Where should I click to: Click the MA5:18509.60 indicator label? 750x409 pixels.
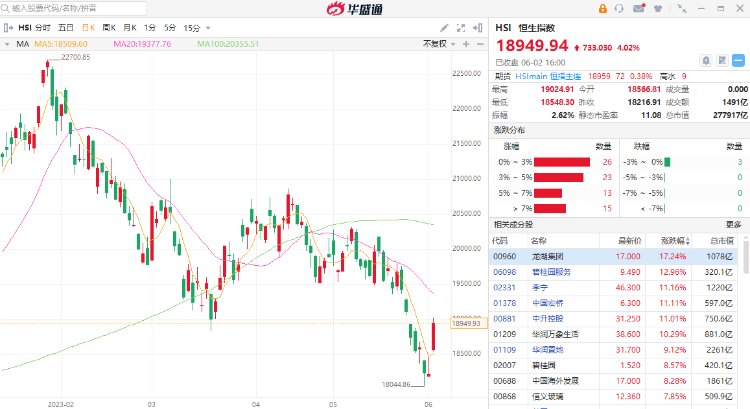pyautogui.click(x=61, y=44)
